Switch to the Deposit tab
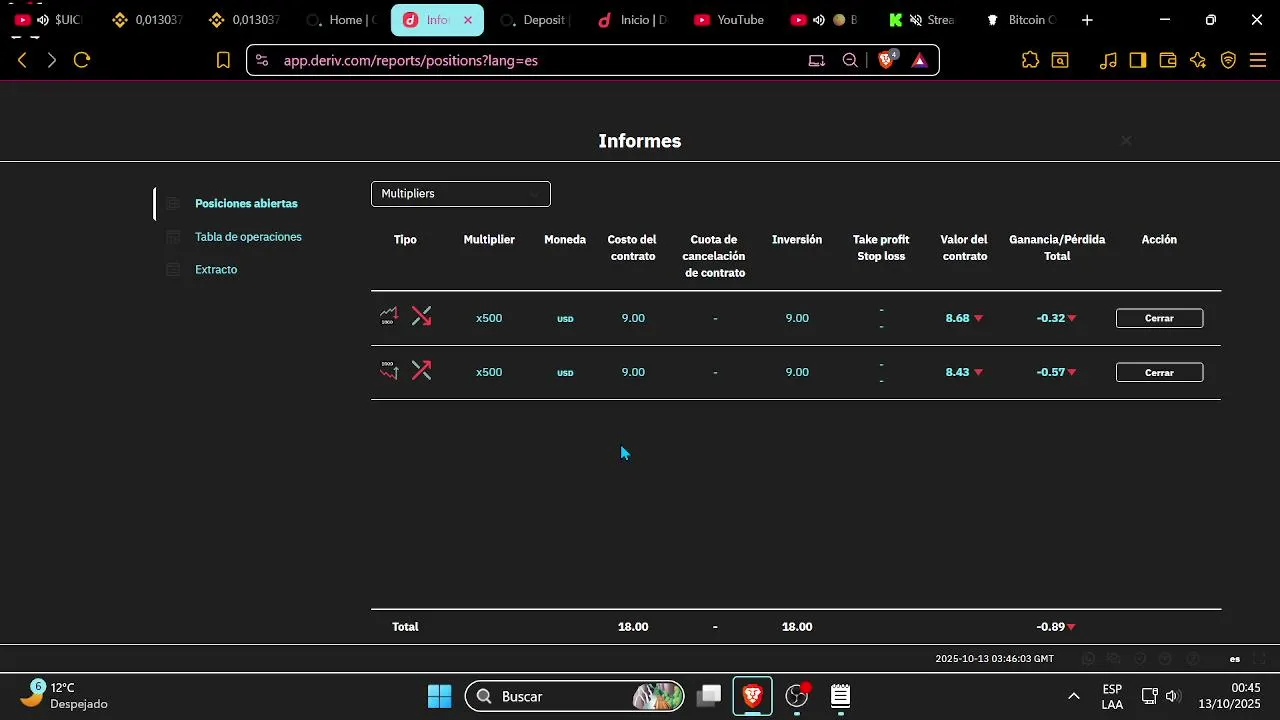The height and width of the screenshot is (720, 1280). click(x=534, y=20)
